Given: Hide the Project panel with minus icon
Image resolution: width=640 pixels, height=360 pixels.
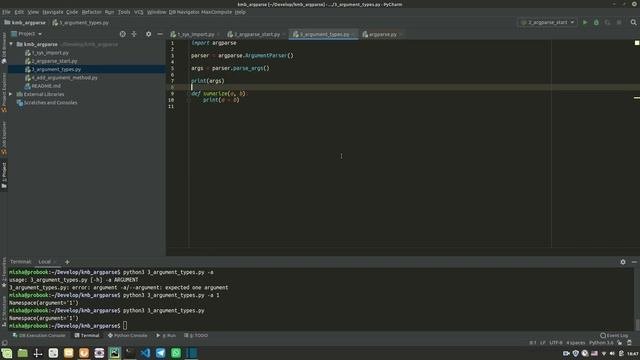Looking at the screenshot, I should [x=160, y=34].
